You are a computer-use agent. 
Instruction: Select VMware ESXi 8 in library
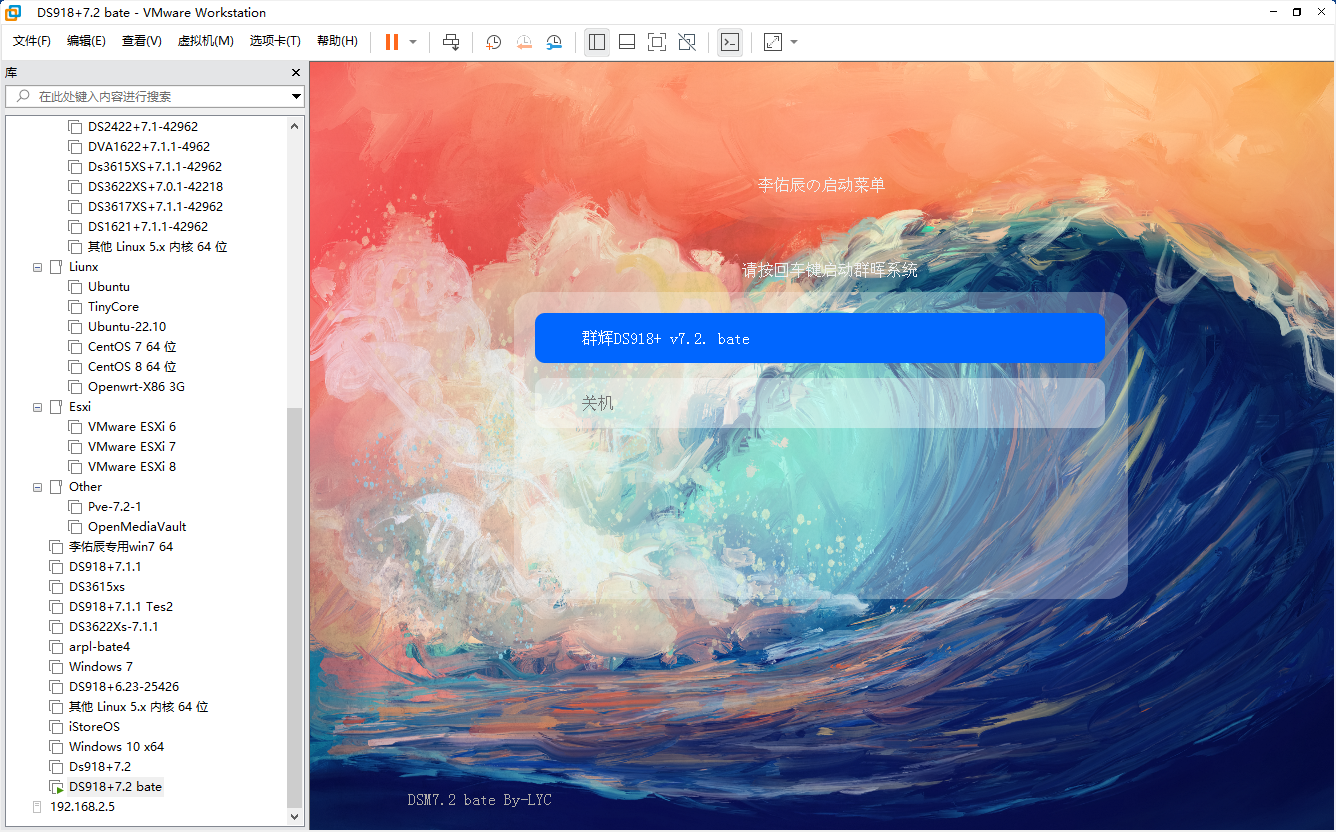click(132, 467)
